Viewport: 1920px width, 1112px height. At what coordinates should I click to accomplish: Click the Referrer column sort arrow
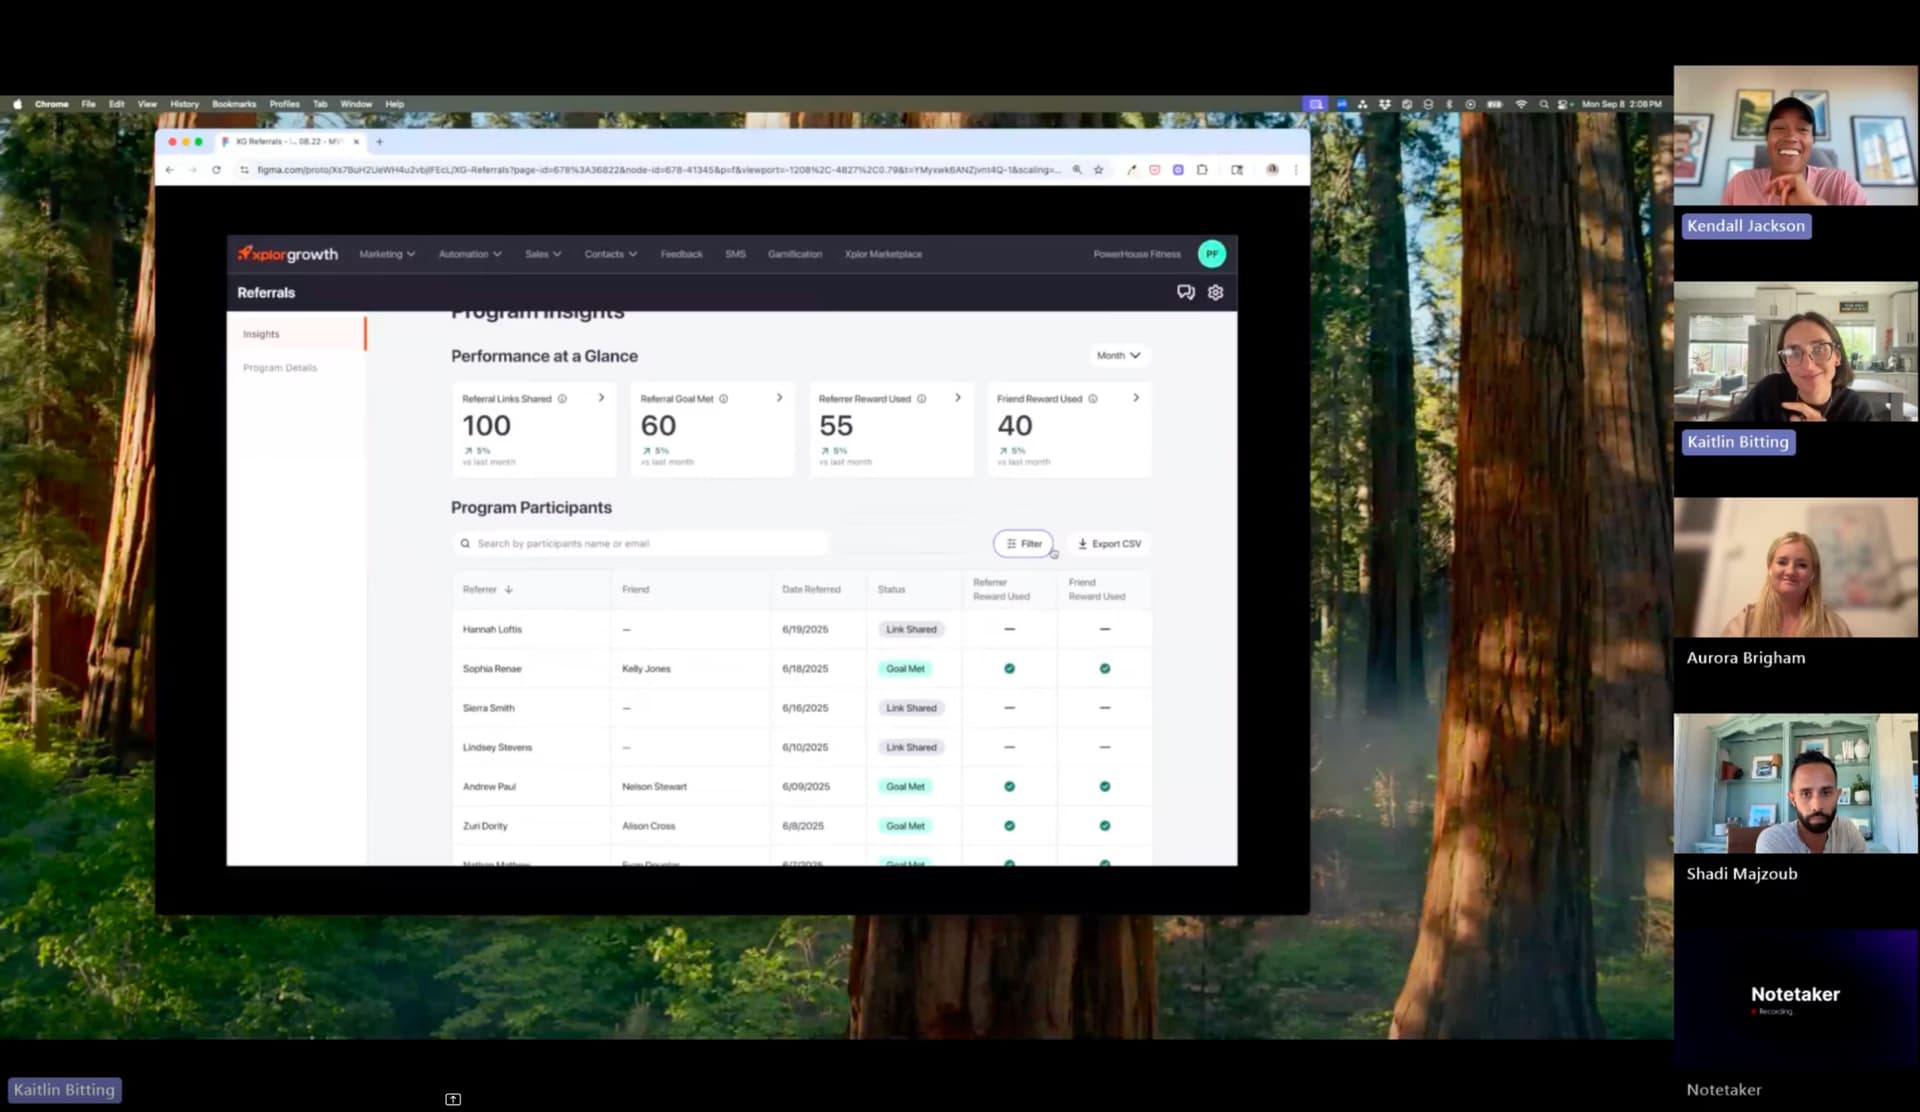pyautogui.click(x=509, y=590)
